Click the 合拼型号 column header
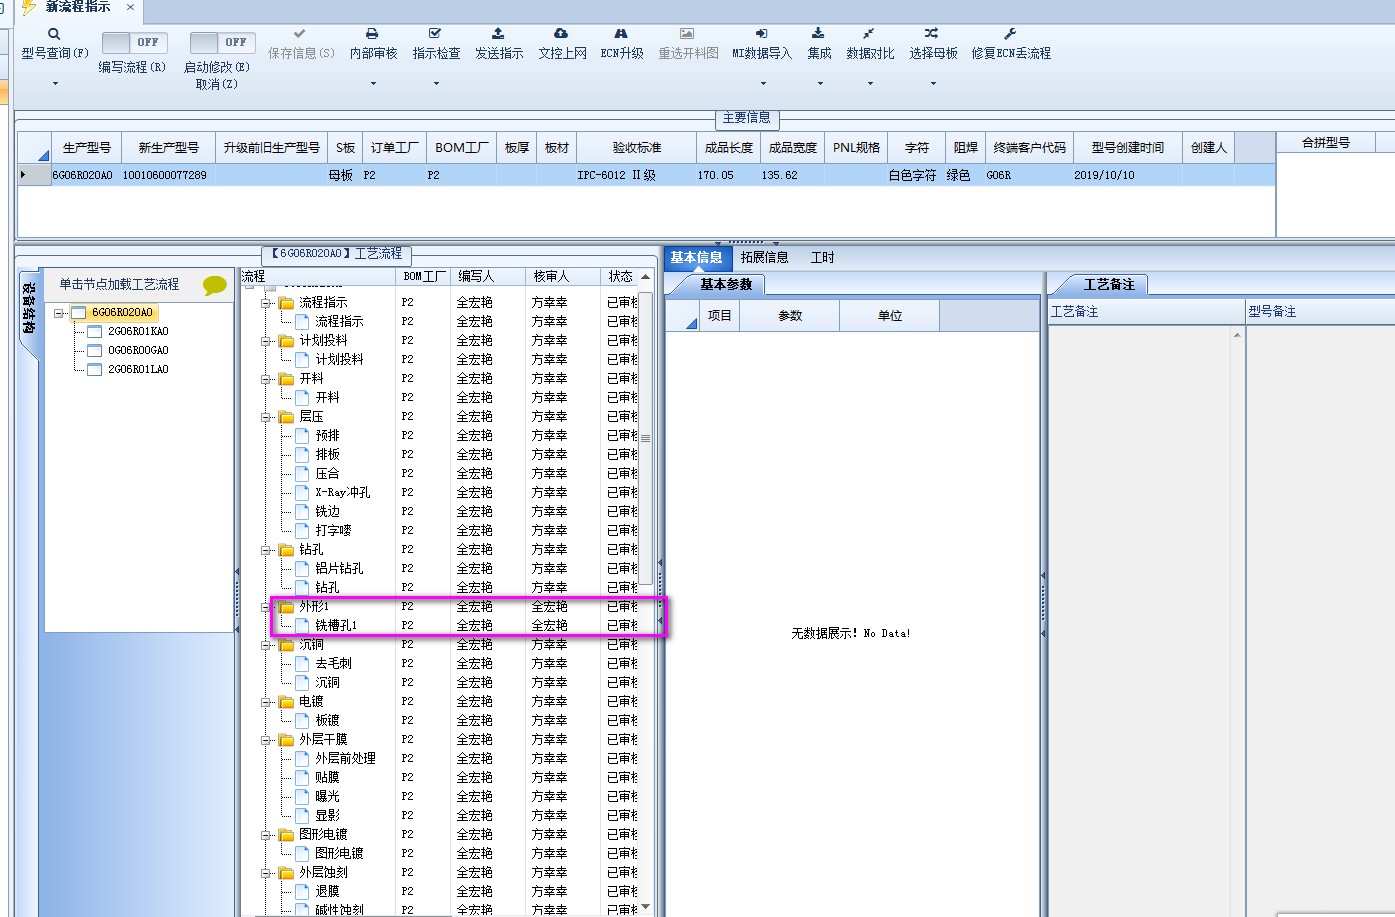 click(1325, 143)
